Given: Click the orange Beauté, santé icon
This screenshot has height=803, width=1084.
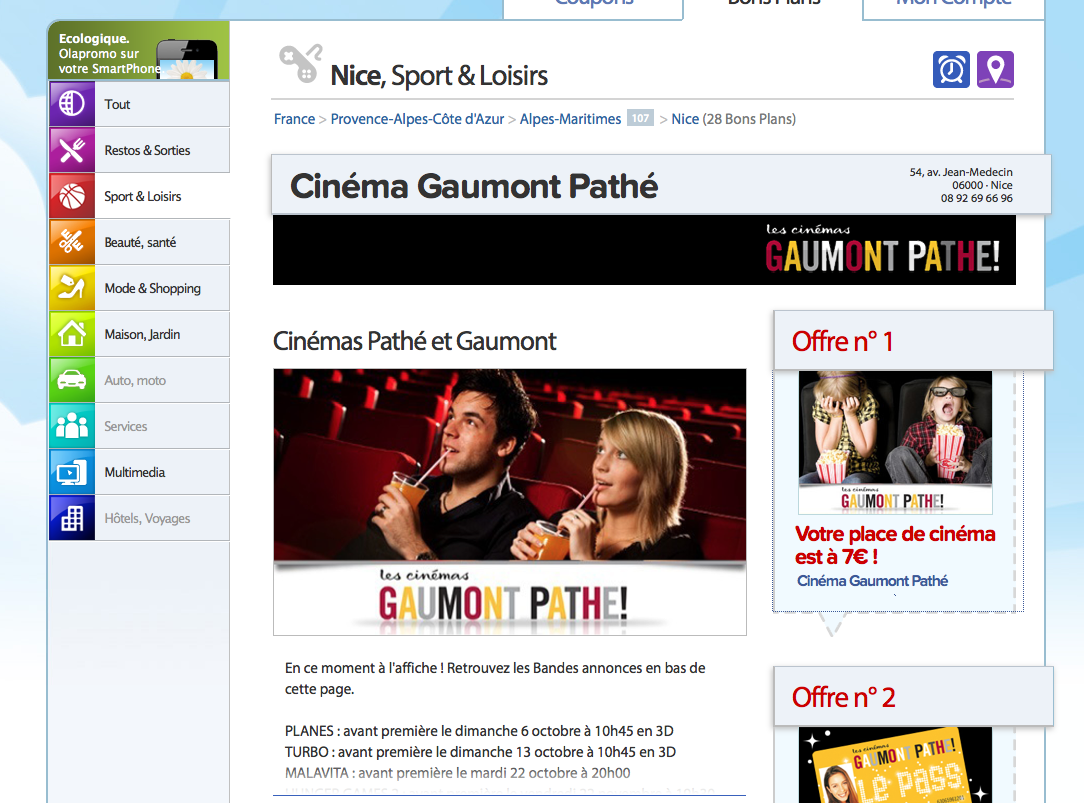Looking at the screenshot, I should [72, 242].
